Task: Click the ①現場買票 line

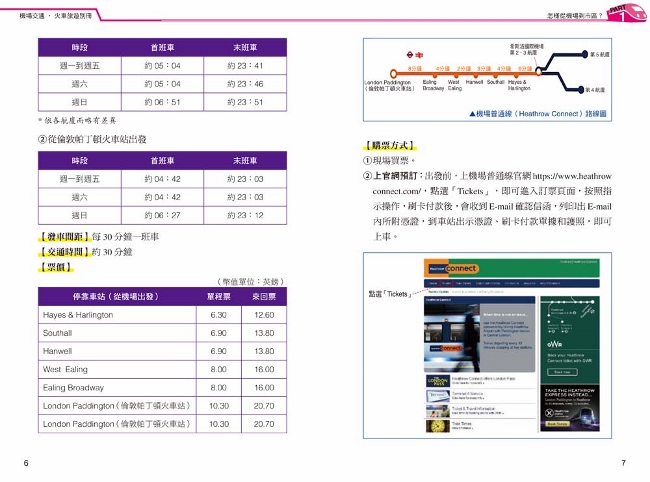Action: point(389,160)
